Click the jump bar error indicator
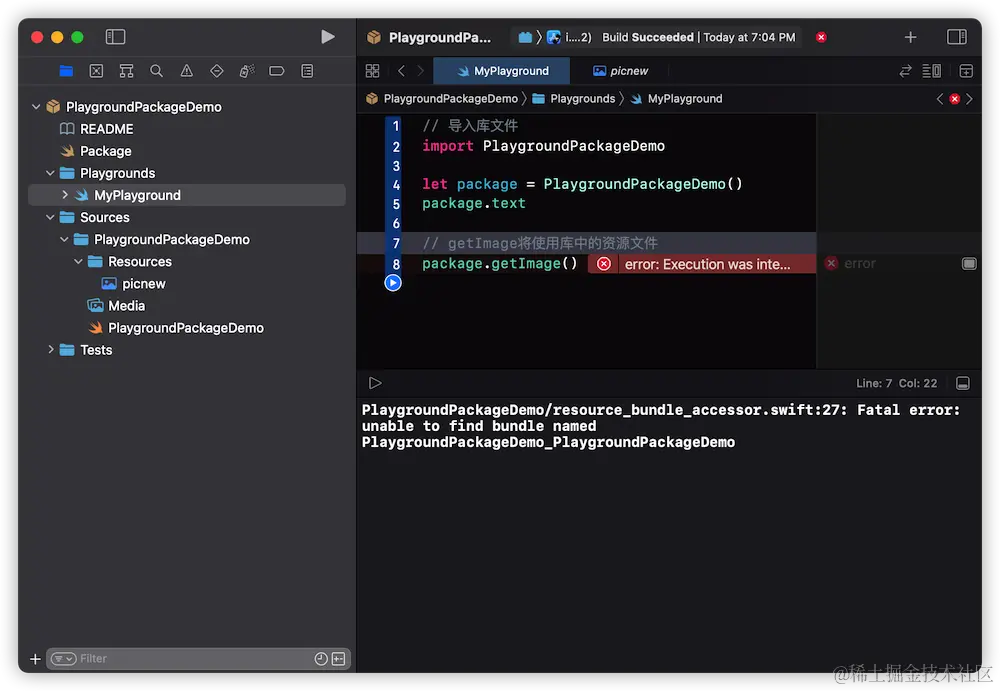The image size is (1000, 691). tap(954, 98)
